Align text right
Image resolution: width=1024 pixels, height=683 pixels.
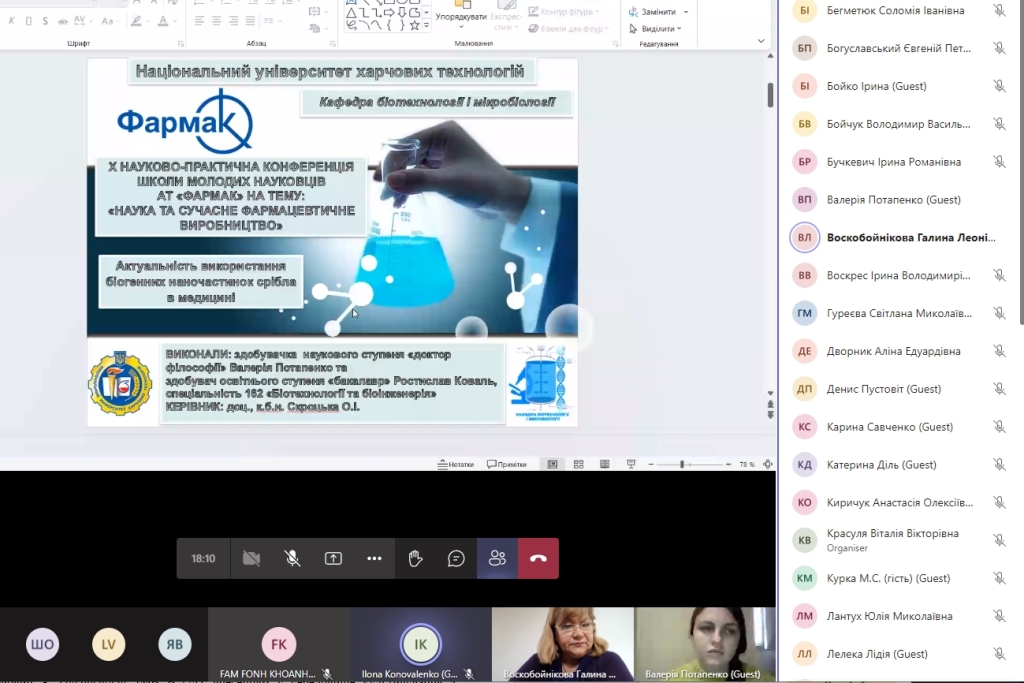pos(233,21)
